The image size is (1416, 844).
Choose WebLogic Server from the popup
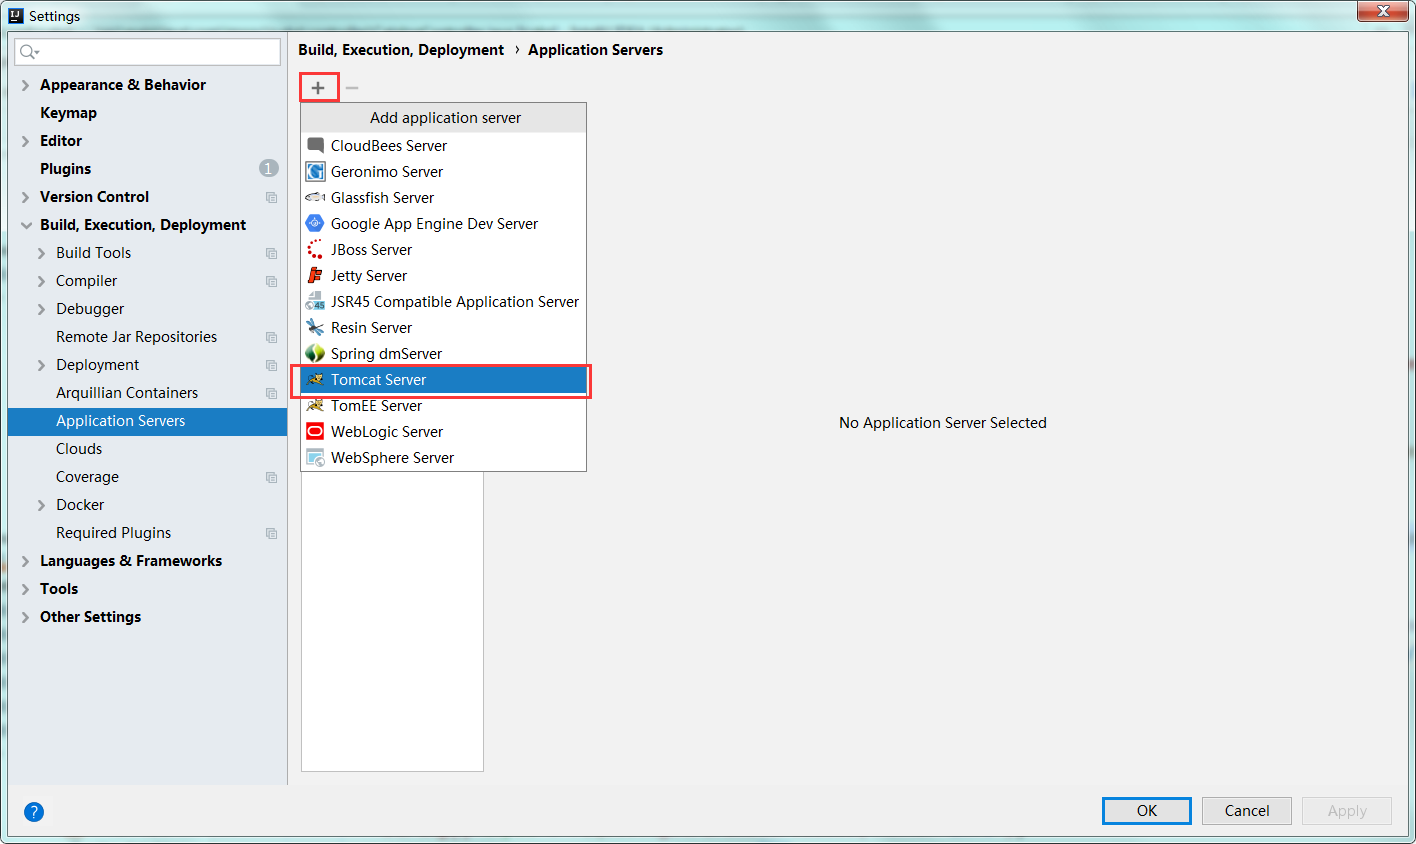coord(444,432)
